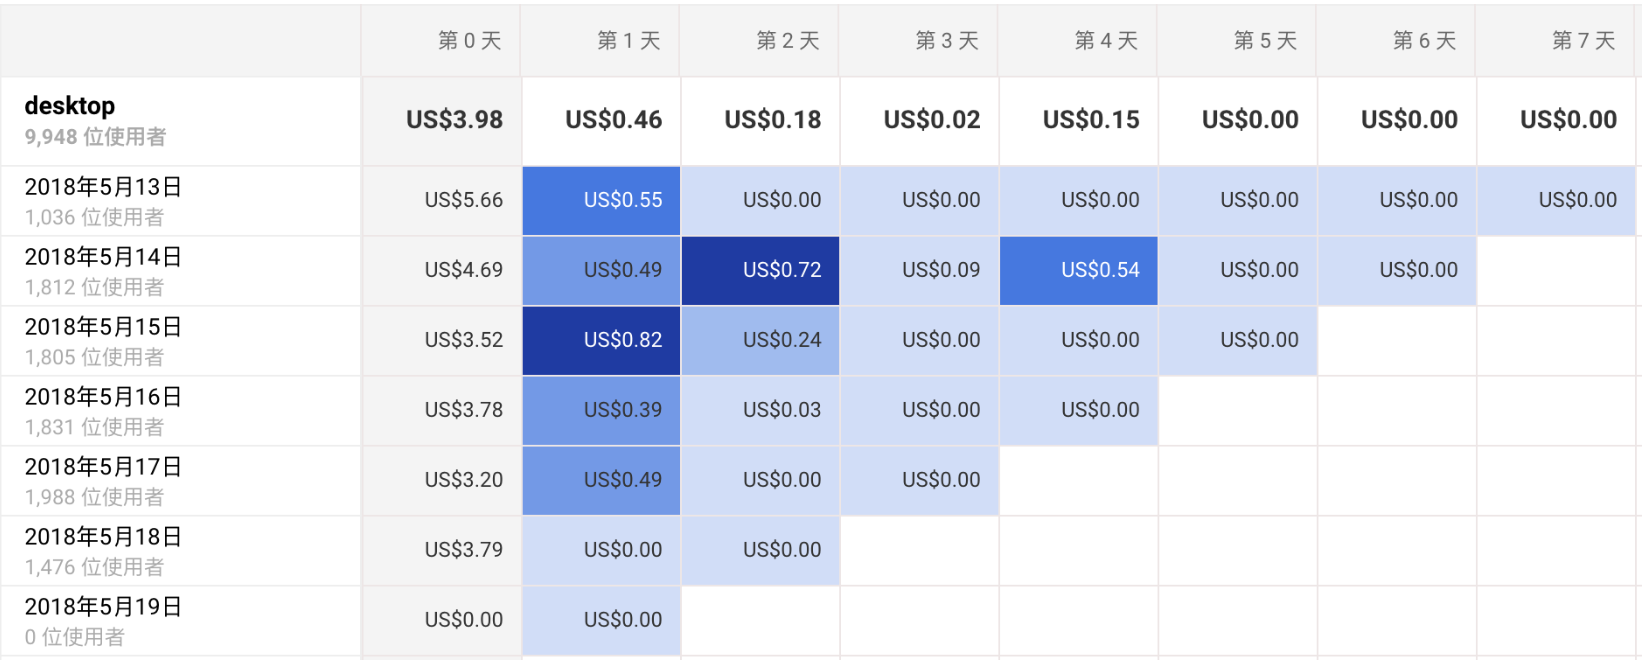Viewport: 1642px width, 660px height.
Task: Click the US$3.98 desktop day 0 total
Action: [454, 120]
